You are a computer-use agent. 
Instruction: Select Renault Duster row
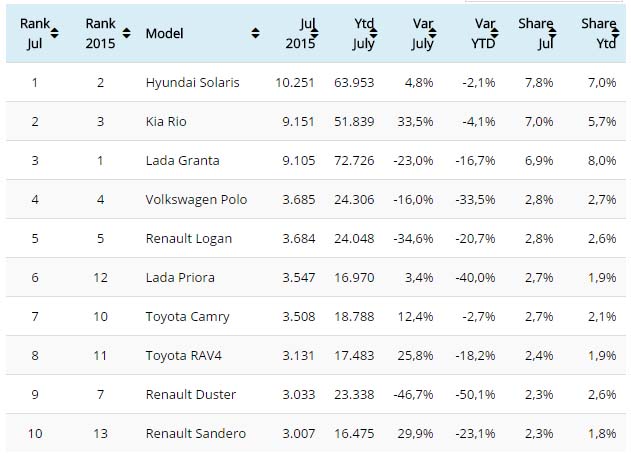click(188, 394)
